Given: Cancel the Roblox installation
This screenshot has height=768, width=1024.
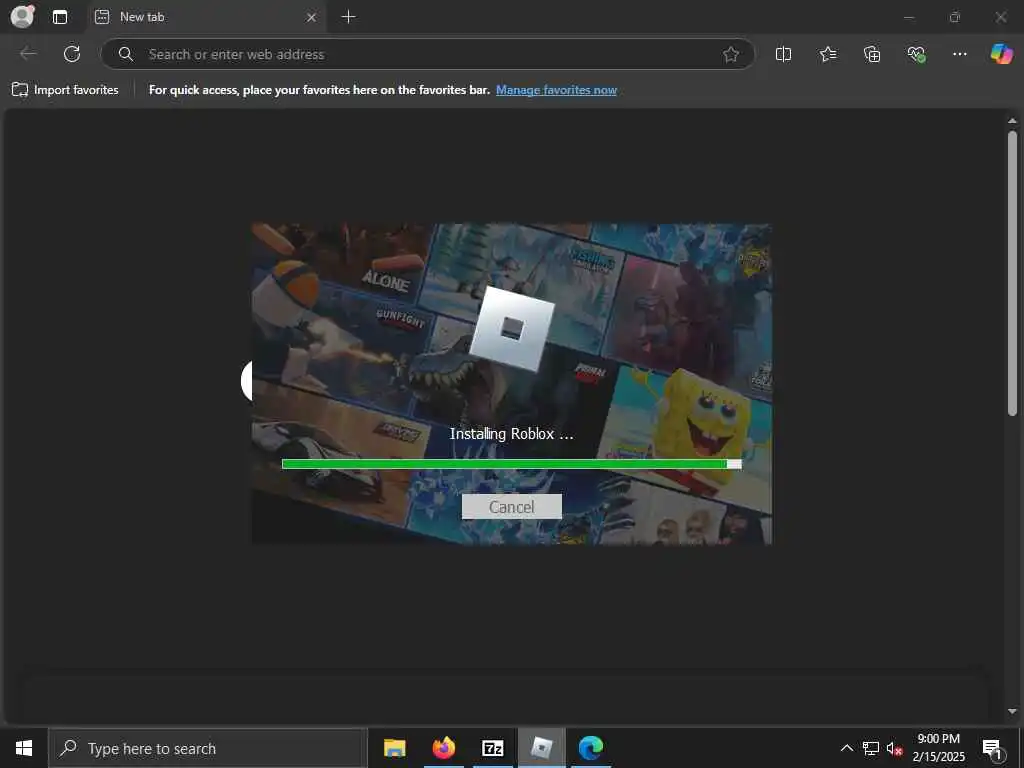Looking at the screenshot, I should [x=511, y=507].
